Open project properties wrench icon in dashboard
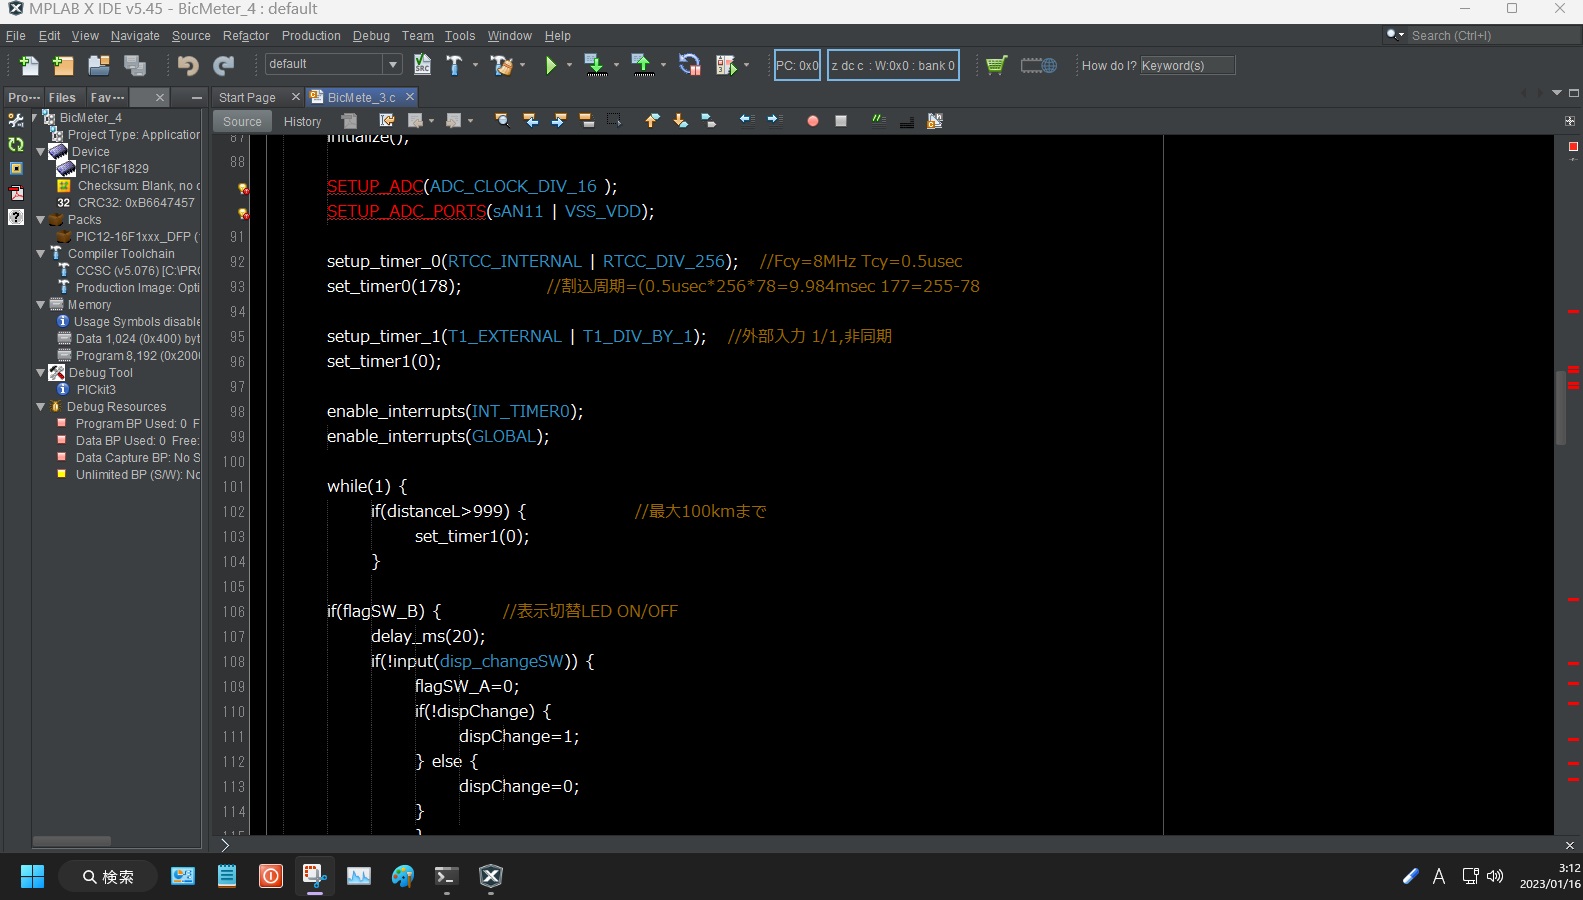This screenshot has width=1583, height=900. [x=16, y=120]
